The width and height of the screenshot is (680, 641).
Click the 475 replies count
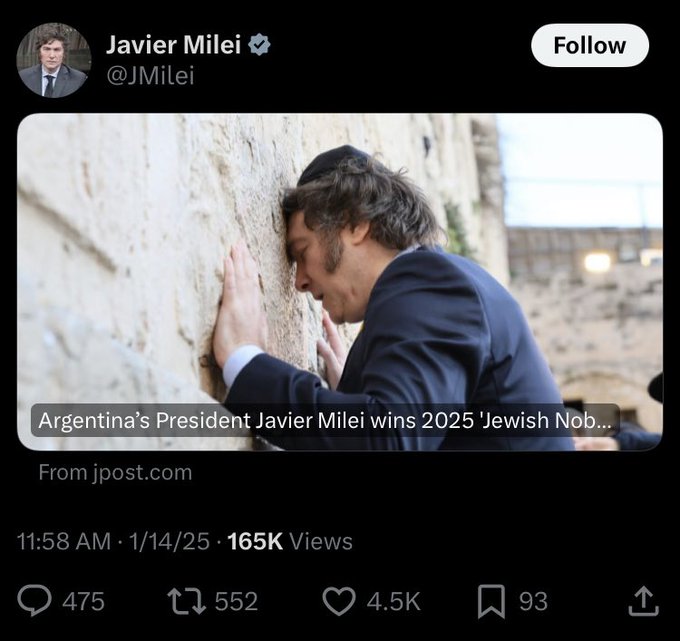tap(83, 601)
